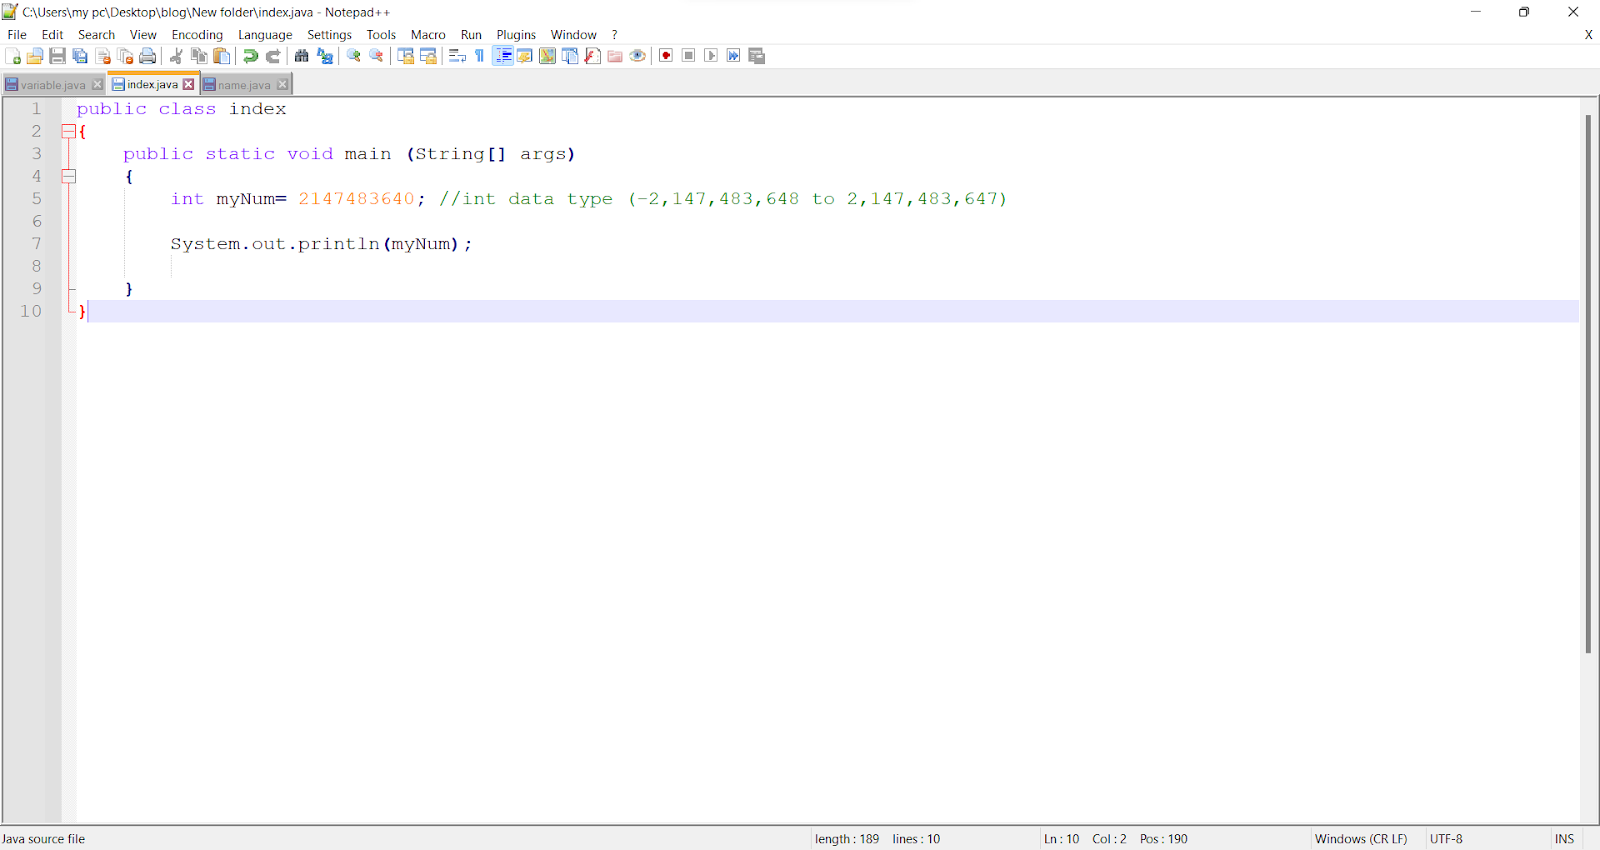Viewport: 1600px width, 850px height.
Task: Open the File menu
Action: pyautogui.click(x=17, y=34)
